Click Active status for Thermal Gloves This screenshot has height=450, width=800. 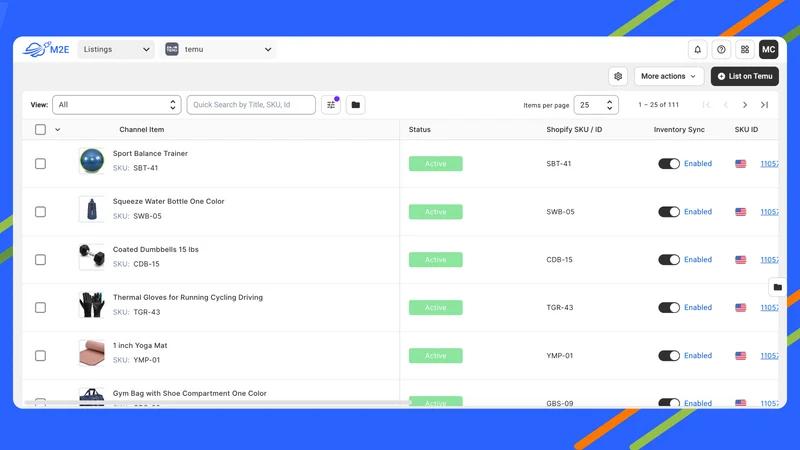point(436,308)
